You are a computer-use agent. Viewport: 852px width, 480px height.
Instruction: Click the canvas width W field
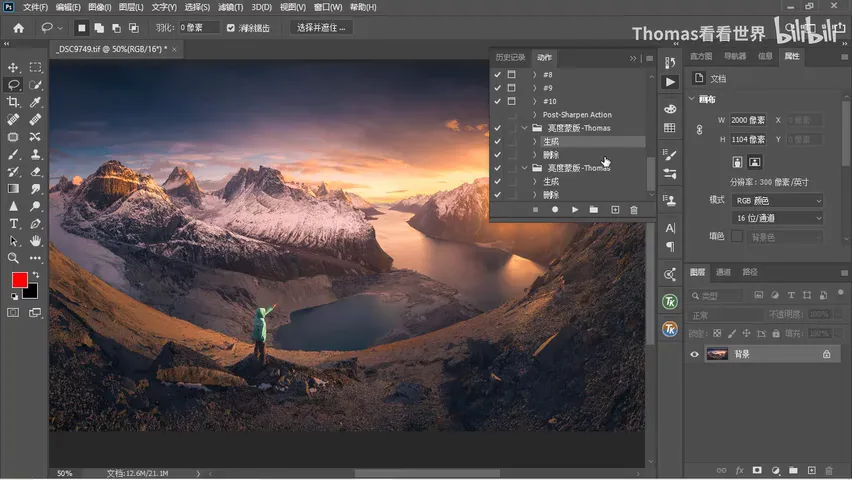coord(748,120)
